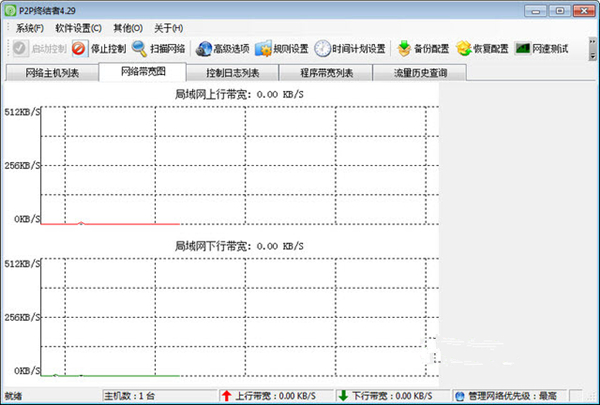
Task: Click the 0KB/S label of upload chart
Action: [27, 219]
